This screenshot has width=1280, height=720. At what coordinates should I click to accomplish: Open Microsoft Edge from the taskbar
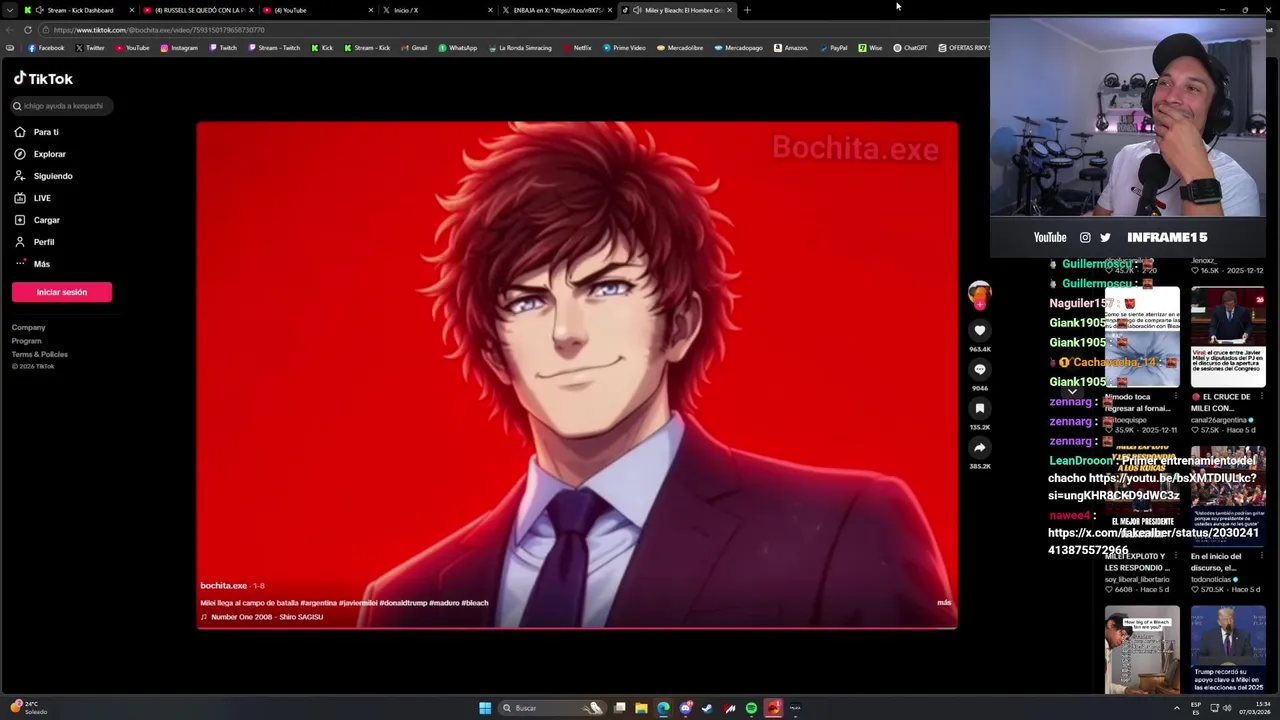(663, 708)
